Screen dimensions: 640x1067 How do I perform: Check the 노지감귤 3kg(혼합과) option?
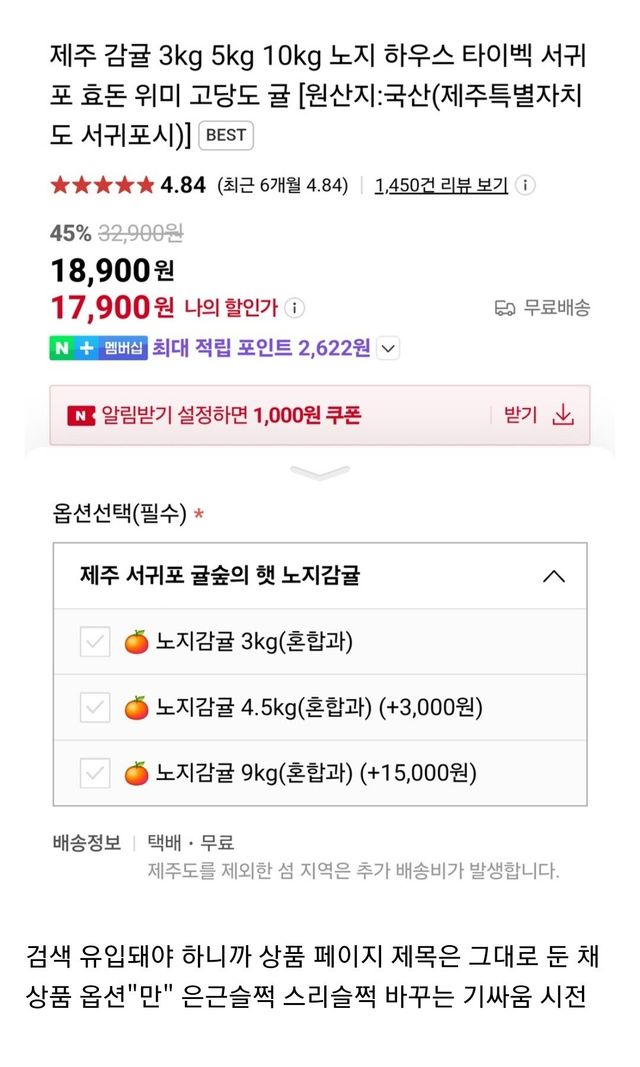click(93, 642)
